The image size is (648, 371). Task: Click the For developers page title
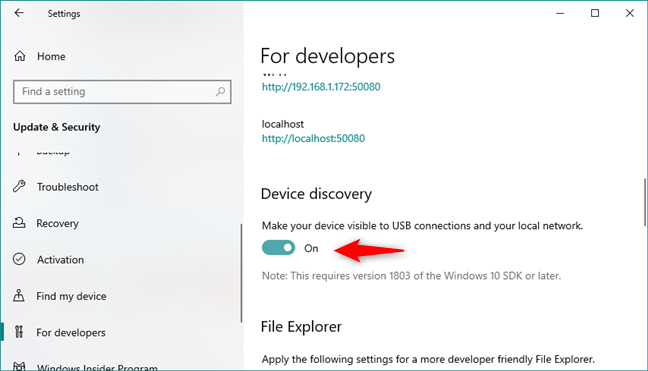click(328, 56)
